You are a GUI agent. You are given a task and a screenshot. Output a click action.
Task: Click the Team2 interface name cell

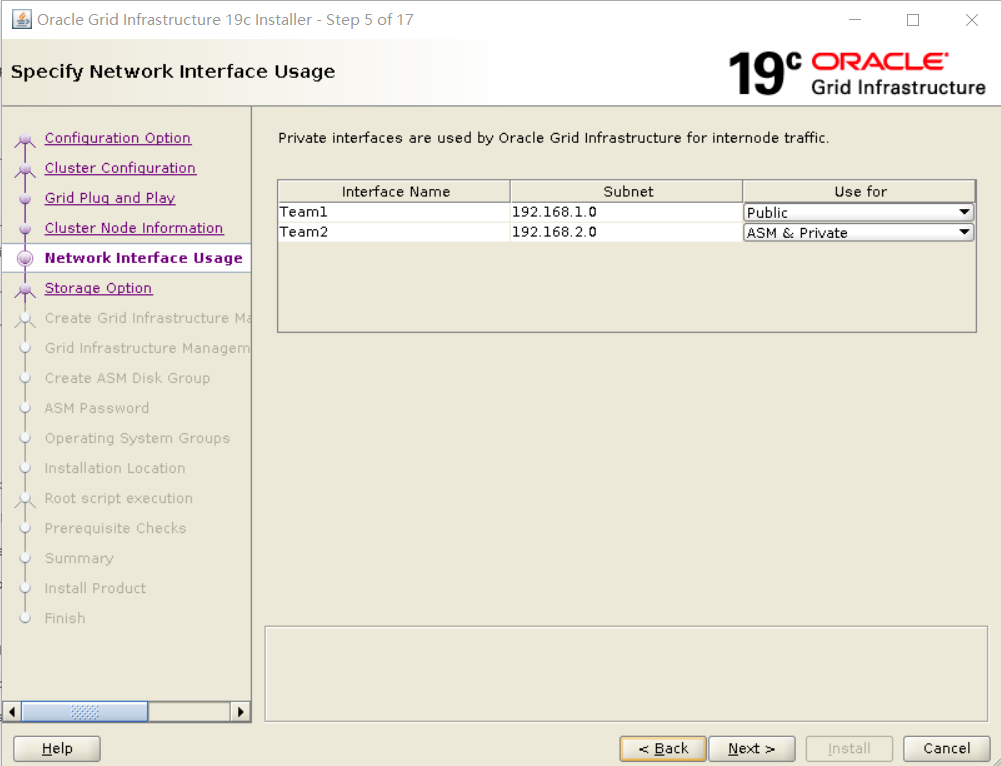coord(394,232)
